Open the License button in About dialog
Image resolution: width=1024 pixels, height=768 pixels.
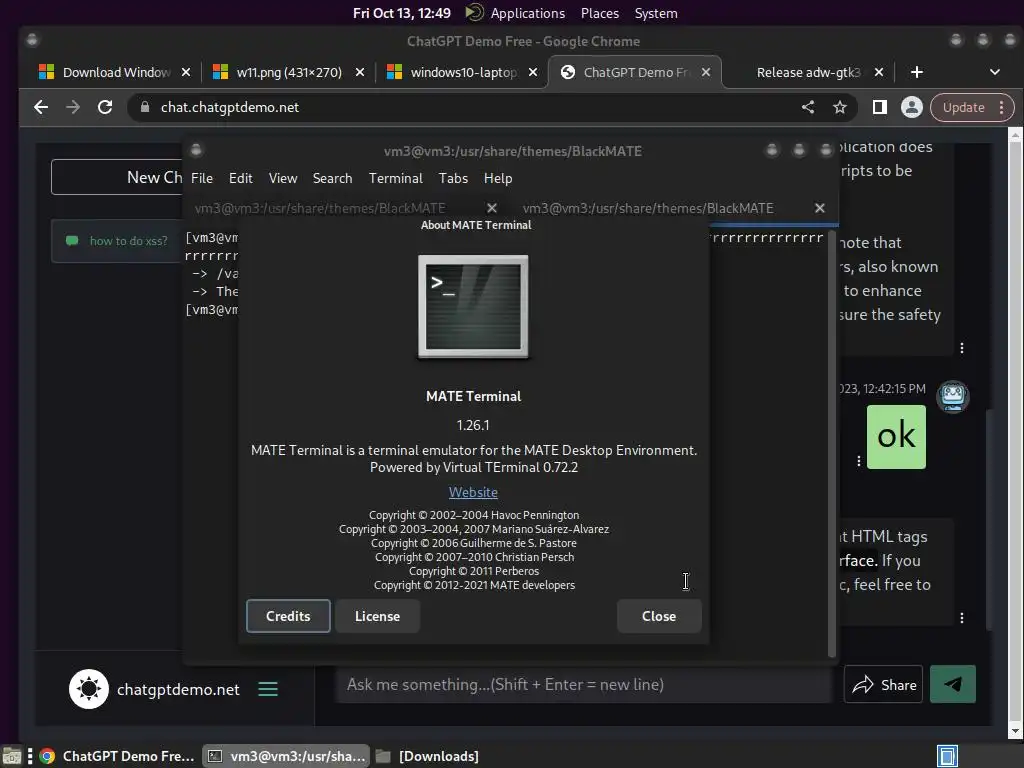[x=377, y=616]
